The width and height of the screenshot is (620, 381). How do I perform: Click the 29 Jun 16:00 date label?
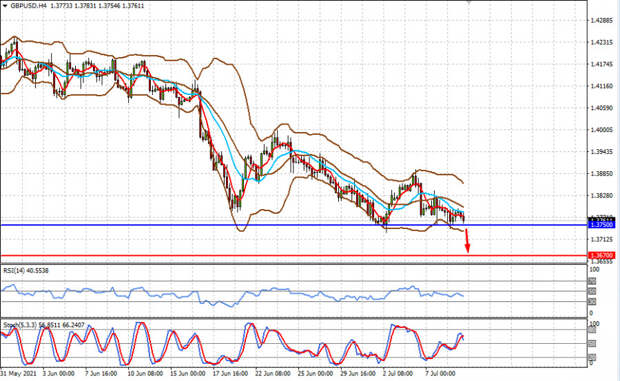tap(358, 373)
